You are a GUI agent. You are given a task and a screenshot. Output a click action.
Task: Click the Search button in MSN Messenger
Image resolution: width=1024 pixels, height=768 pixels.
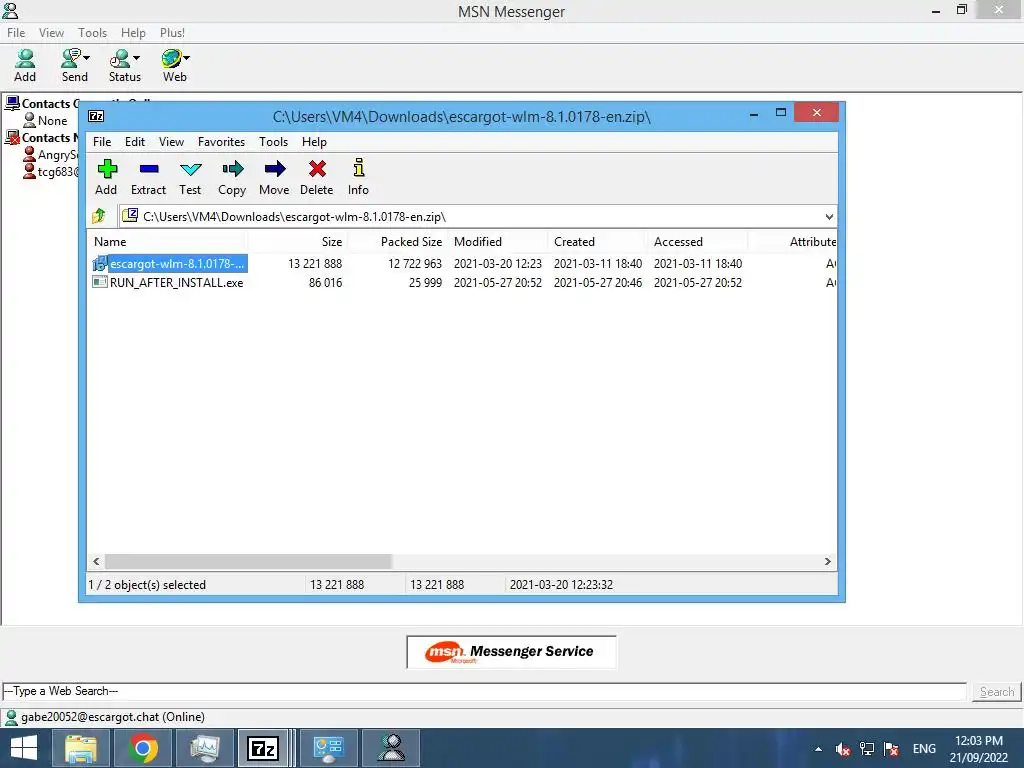tap(997, 692)
